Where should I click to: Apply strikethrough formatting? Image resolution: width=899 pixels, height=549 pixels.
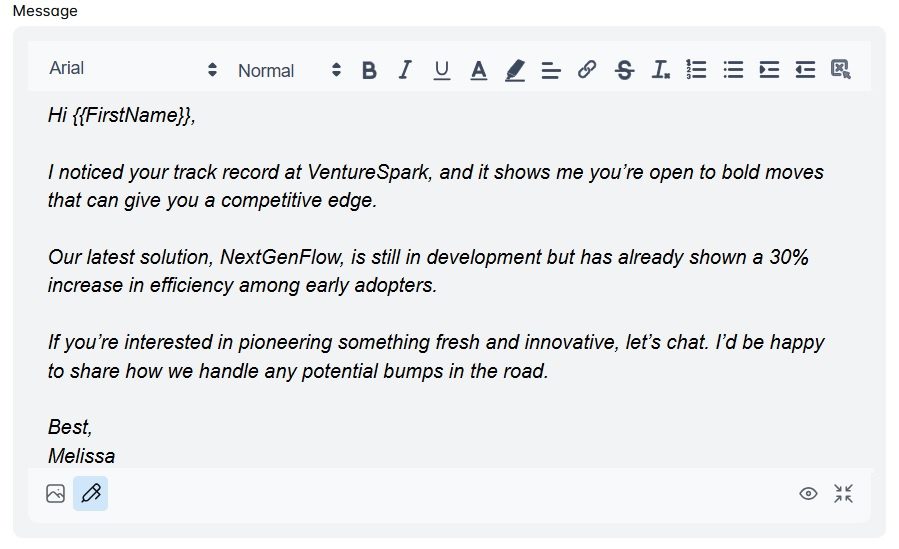click(x=624, y=70)
